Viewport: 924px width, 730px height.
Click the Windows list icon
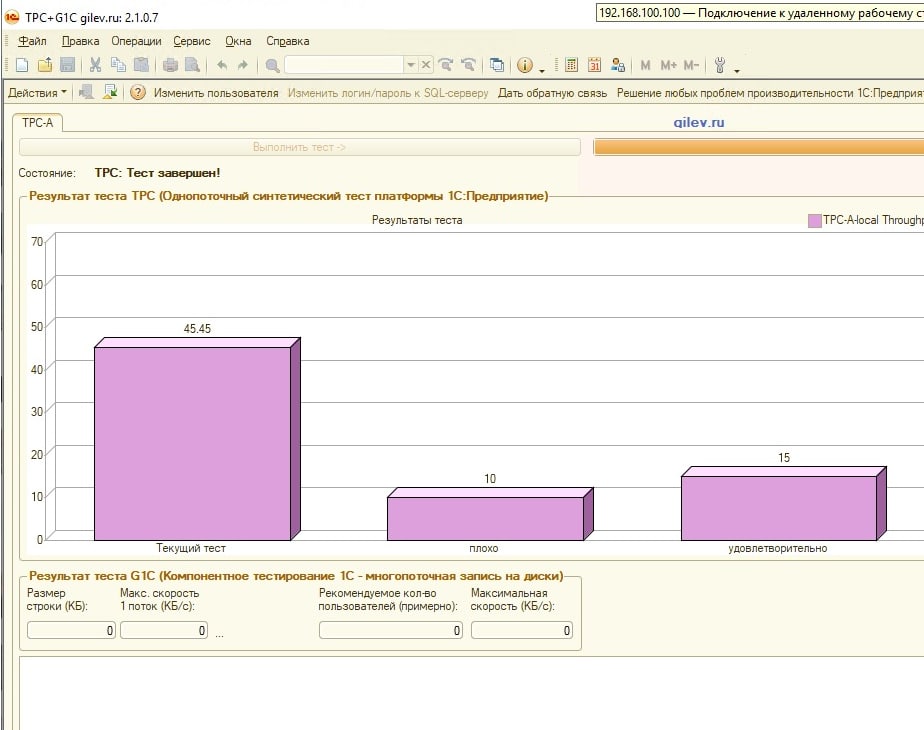tap(497, 65)
